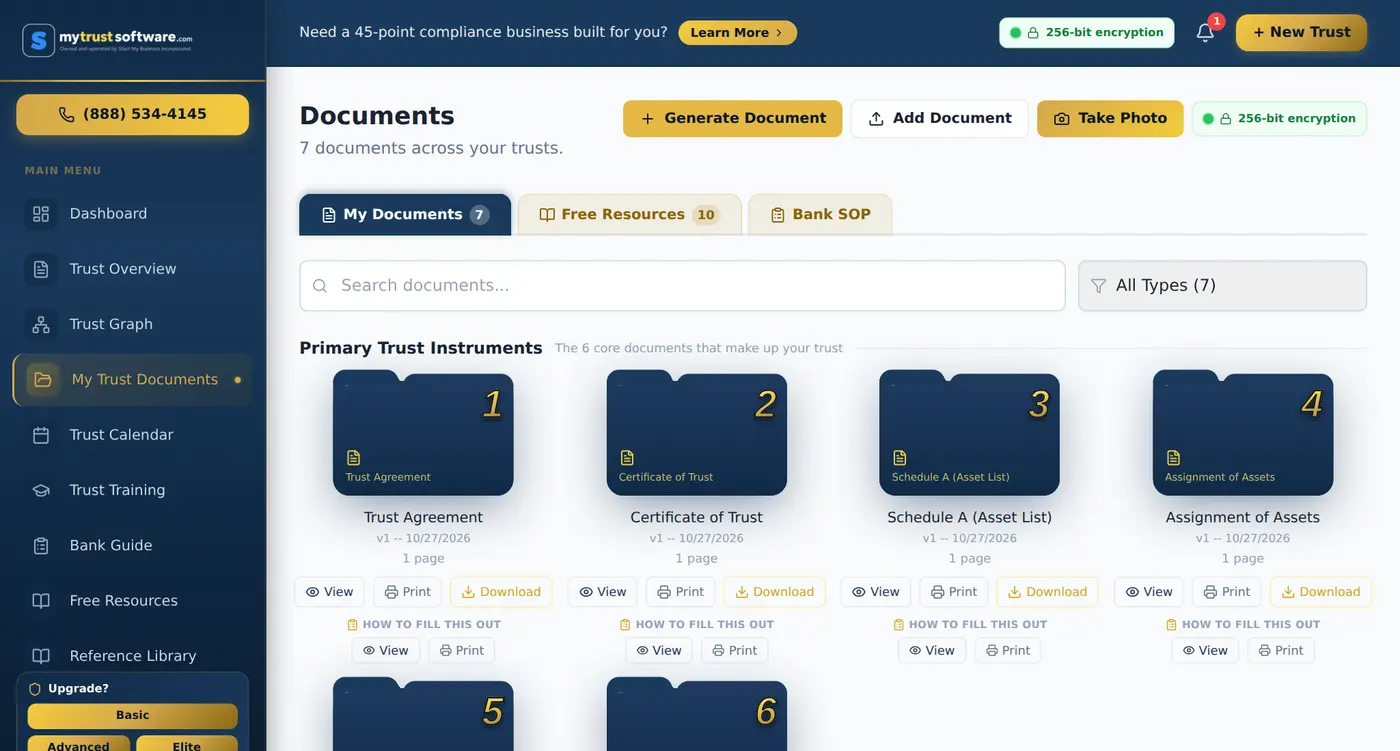
Task: View the Assignment of Assets document
Action: point(1149,592)
